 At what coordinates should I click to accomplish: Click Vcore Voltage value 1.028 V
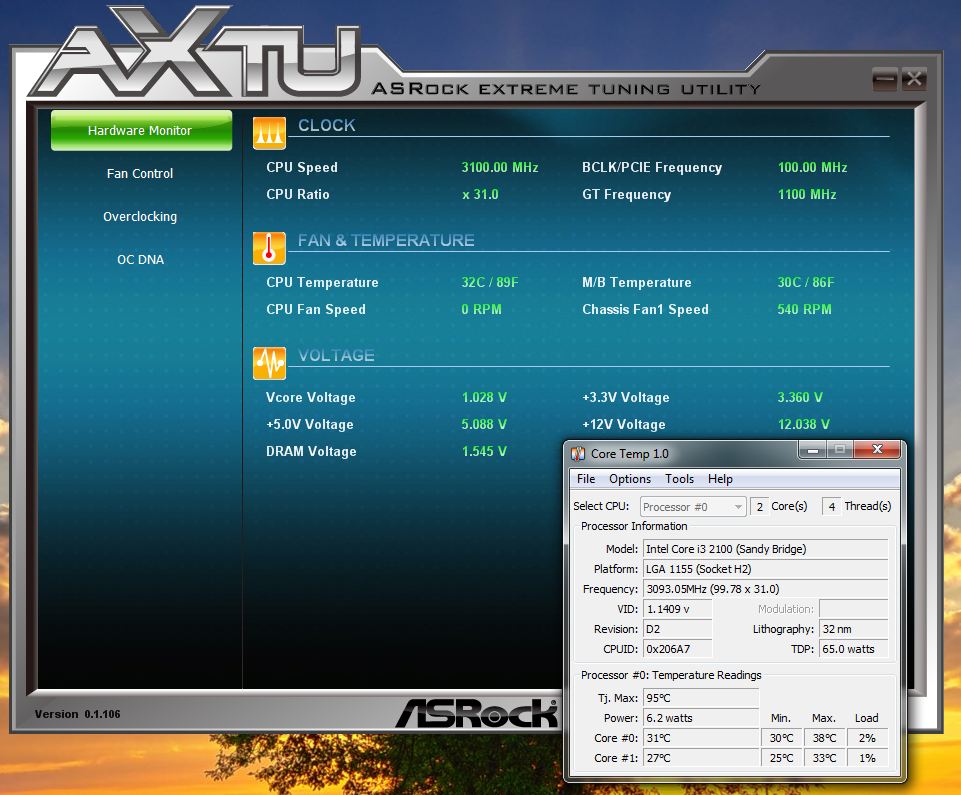tap(484, 398)
